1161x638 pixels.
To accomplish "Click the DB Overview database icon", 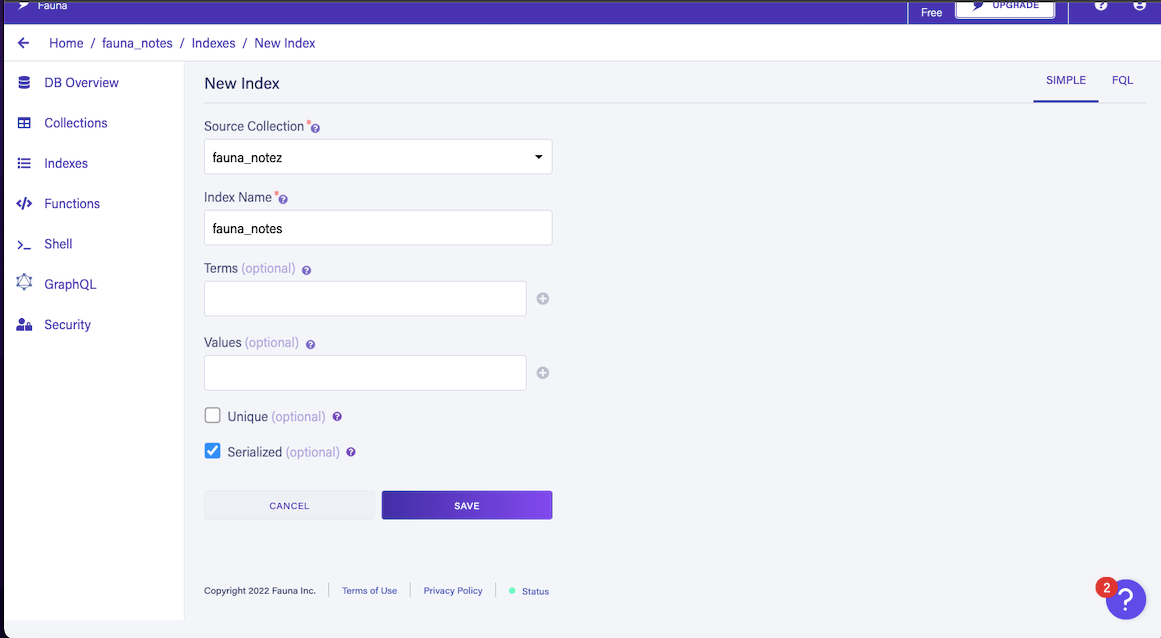I will click(24, 82).
